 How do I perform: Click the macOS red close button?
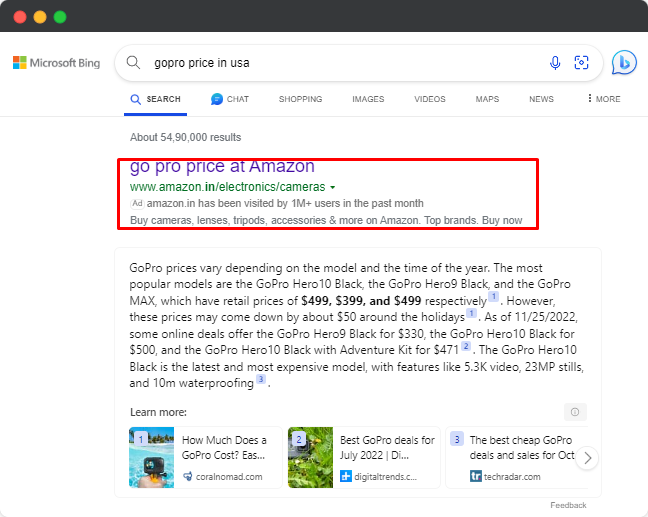tap(20, 17)
